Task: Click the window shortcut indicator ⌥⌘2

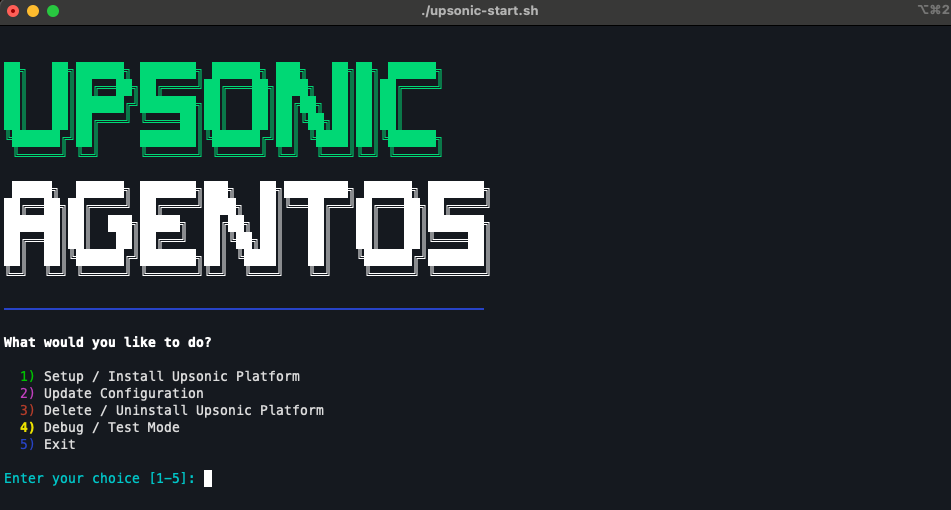Action: click(x=933, y=10)
